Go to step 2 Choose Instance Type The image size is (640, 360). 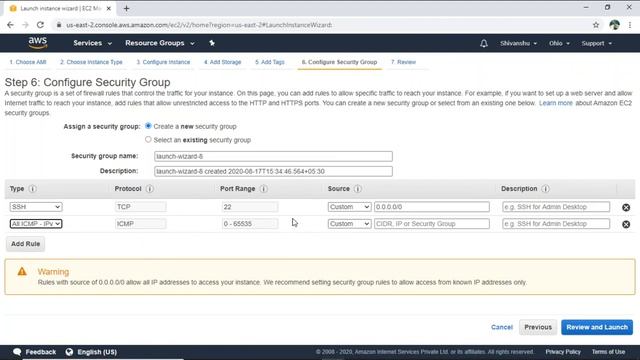click(x=91, y=62)
